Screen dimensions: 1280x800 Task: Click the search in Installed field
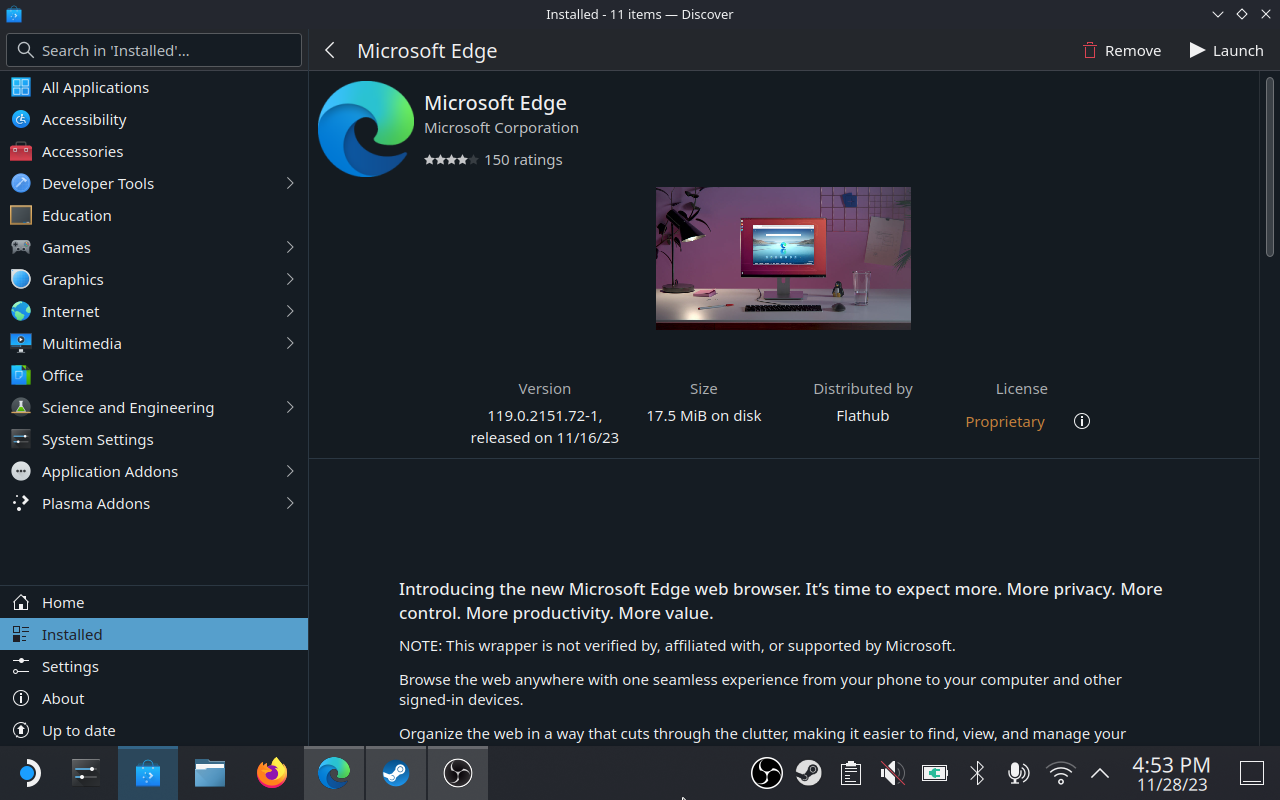click(x=154, y=50)
